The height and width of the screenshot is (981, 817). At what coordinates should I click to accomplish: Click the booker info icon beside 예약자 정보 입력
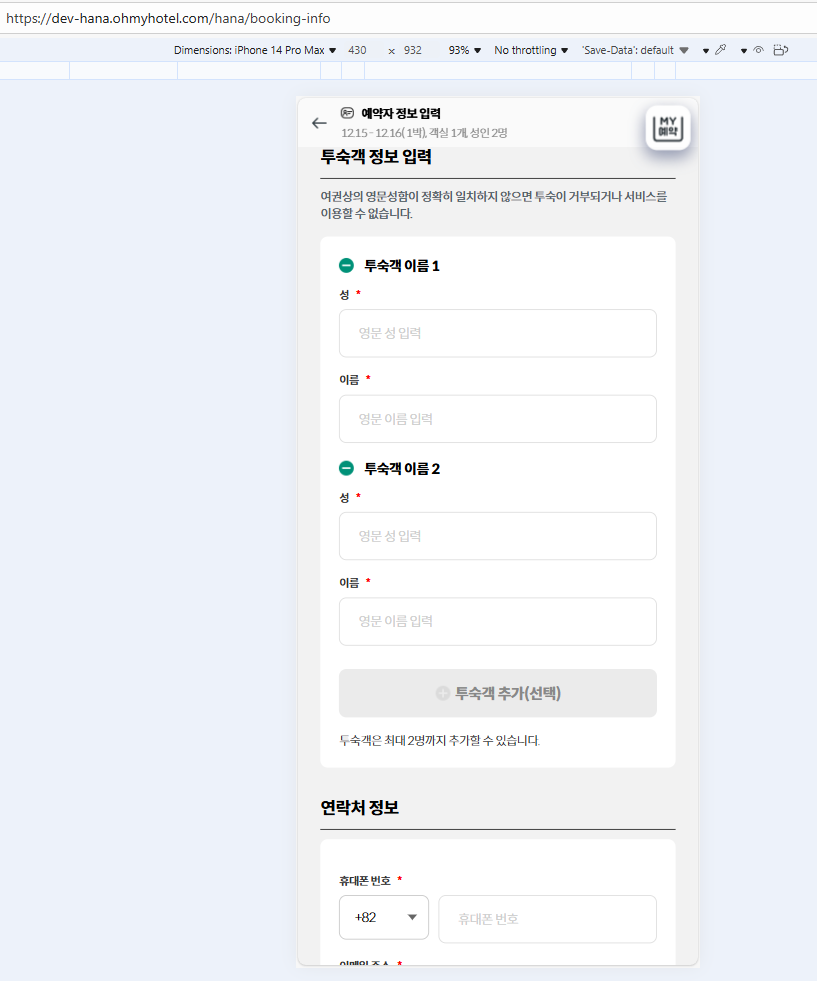point(347,113)
